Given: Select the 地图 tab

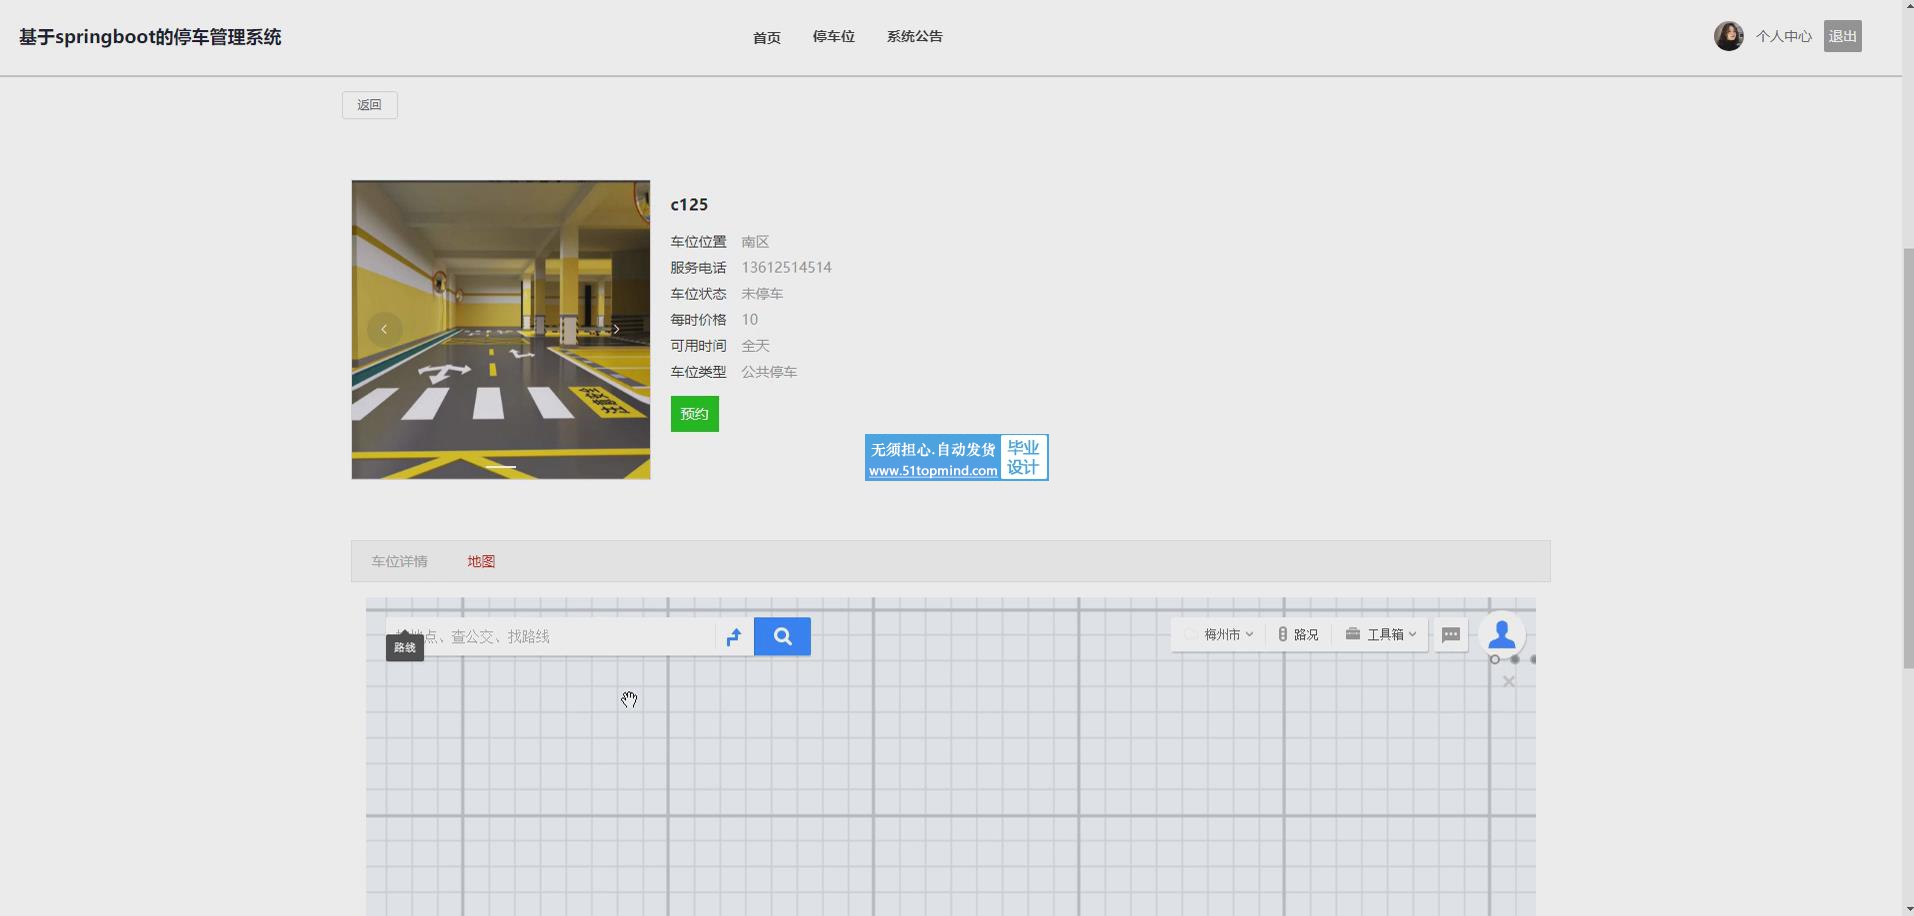Looking at the screenshot, I should coord(481,561).
